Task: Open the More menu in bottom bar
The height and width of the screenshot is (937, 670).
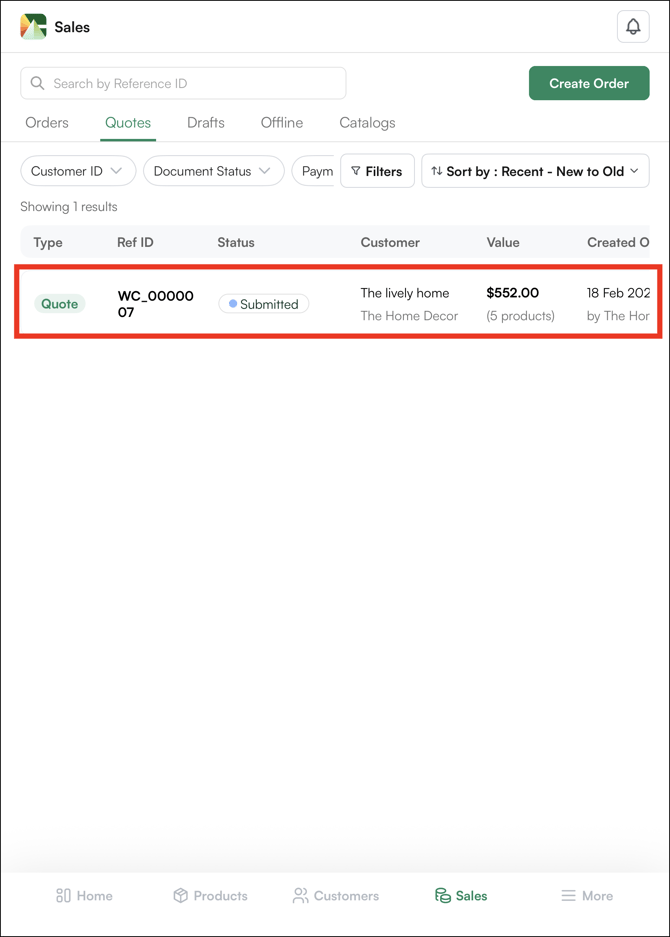Action: point(587,896)
